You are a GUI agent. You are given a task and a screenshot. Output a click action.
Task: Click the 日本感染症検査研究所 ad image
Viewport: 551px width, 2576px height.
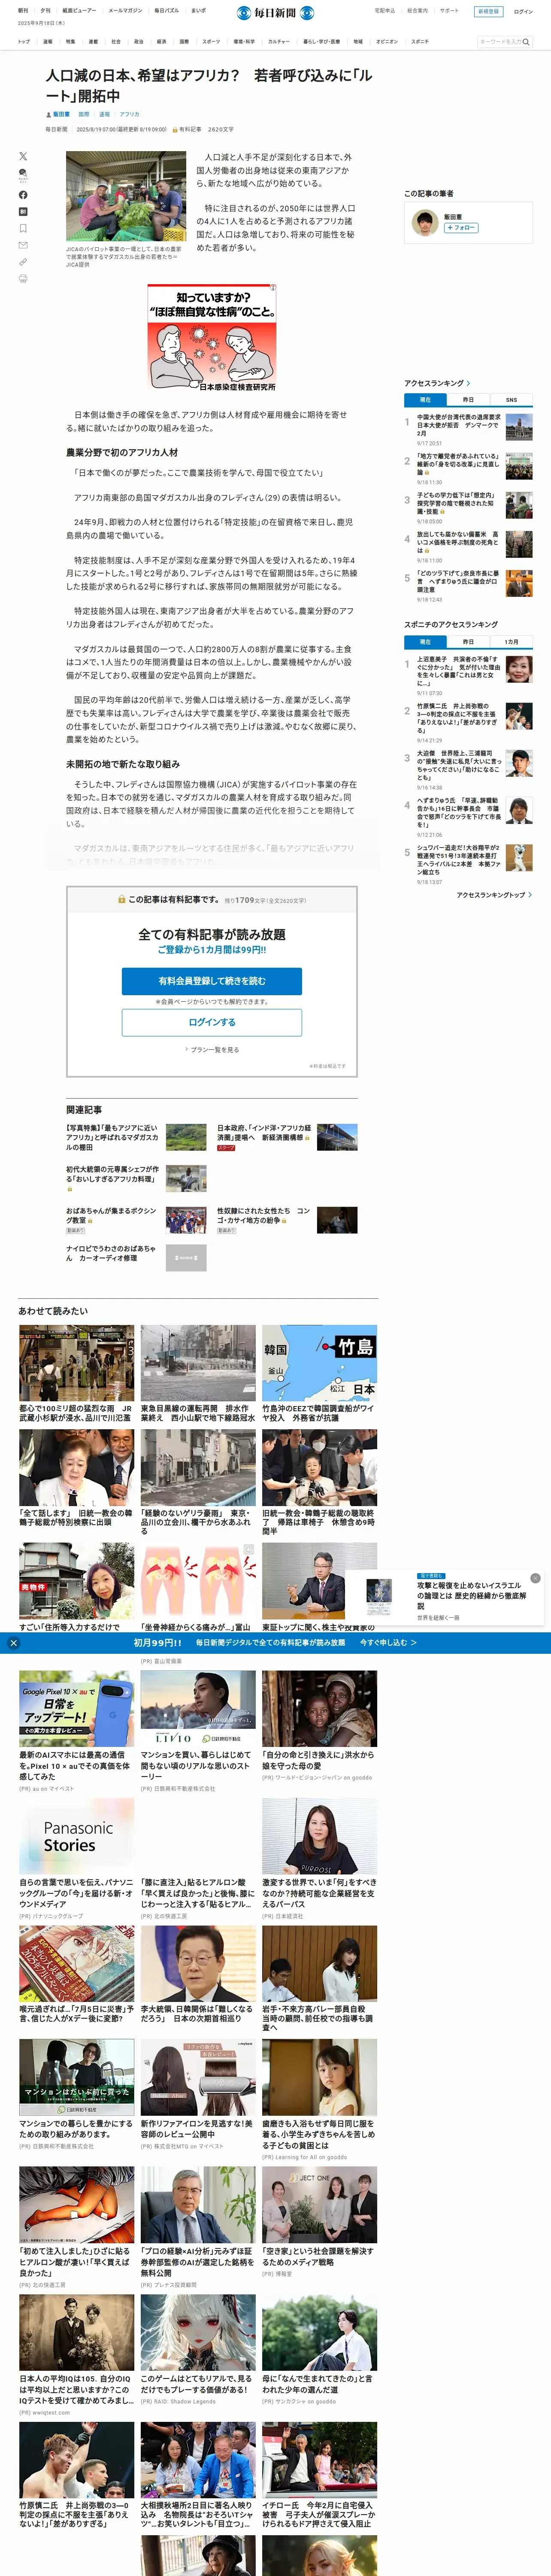[x=212, y=338]
